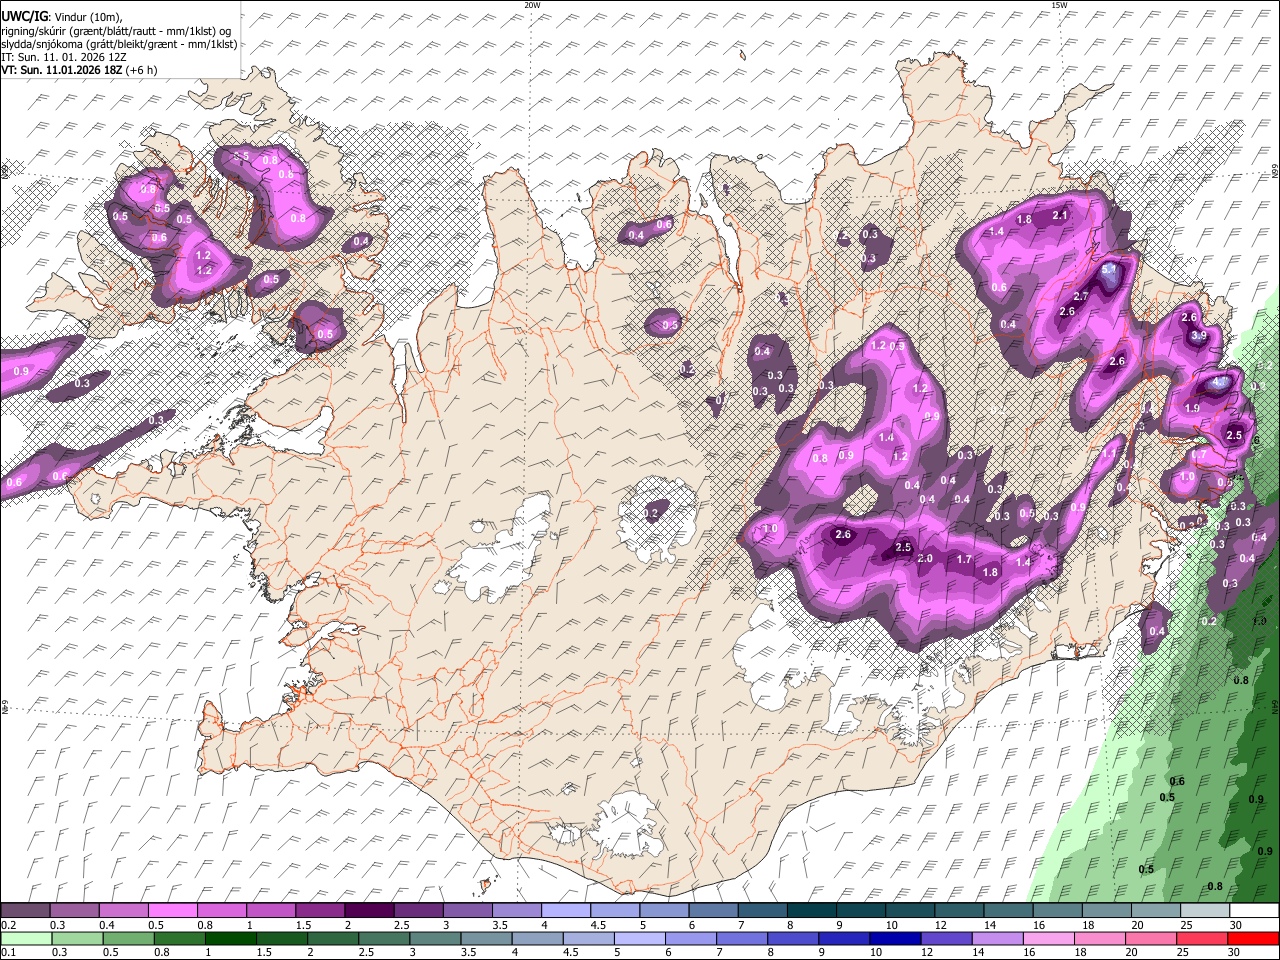The height and width of the screenshot is (960, 1280).
Task: Click the 0.1 label in bottom legend row
Action: [7, 953]
